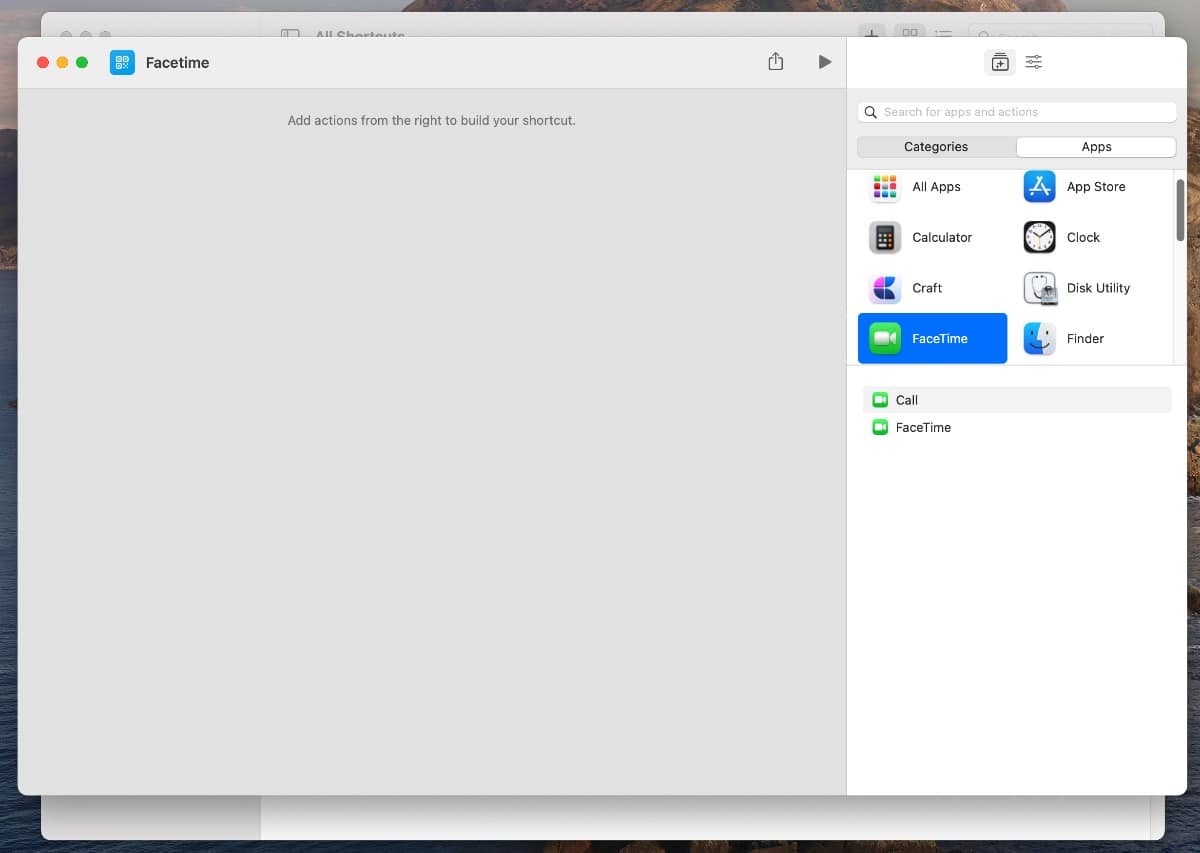The width and height of the screenshot is (1200, 853).
Task: Open the Shortcut Details settings panel
Action: pos(1034,62)
